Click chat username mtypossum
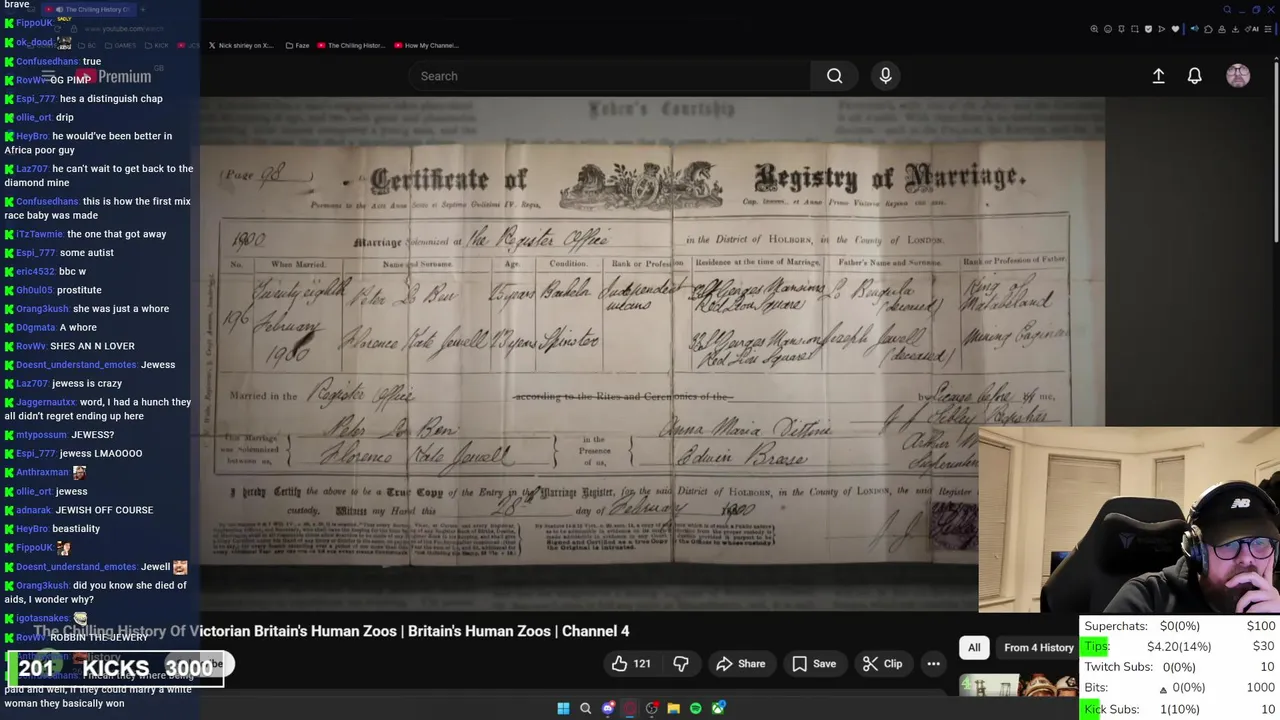 tap(41, 435)
